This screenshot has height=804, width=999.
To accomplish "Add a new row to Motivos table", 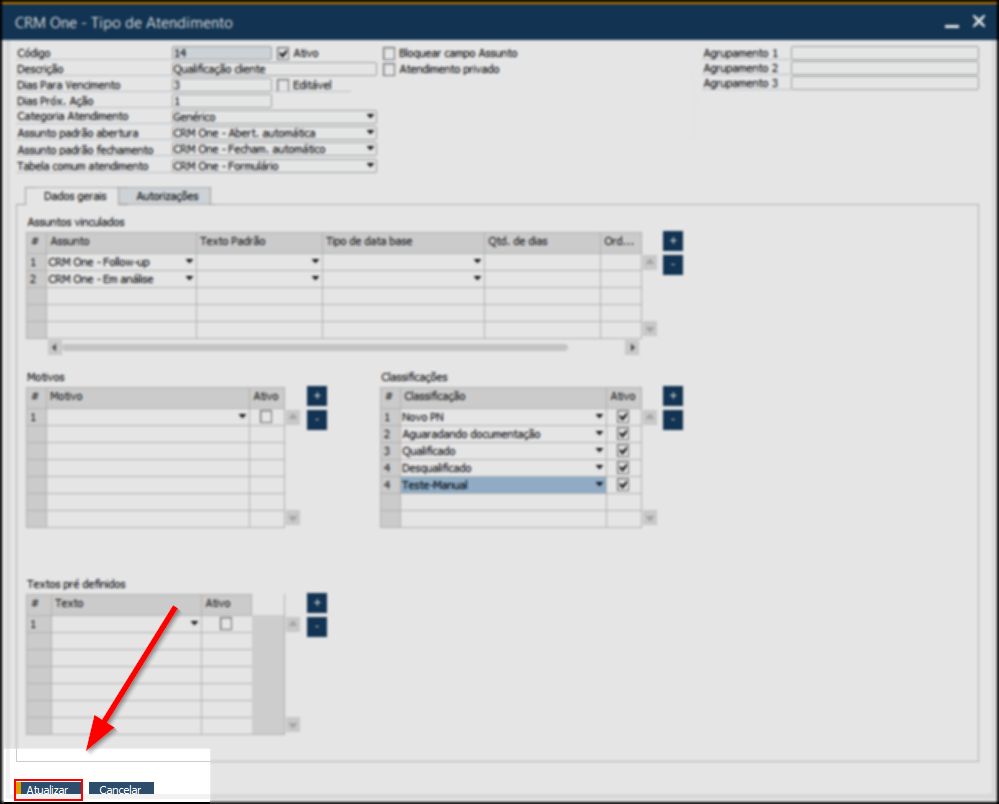I will click(316, 396).
